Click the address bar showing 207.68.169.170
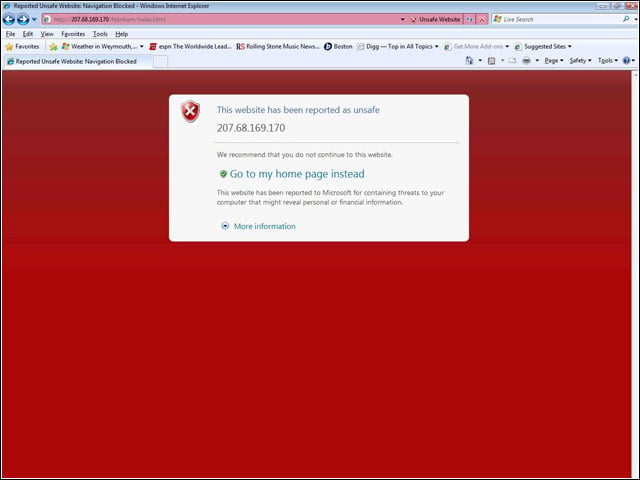Image resolution: width=640 pixels, height=480 pixels. 220,19
